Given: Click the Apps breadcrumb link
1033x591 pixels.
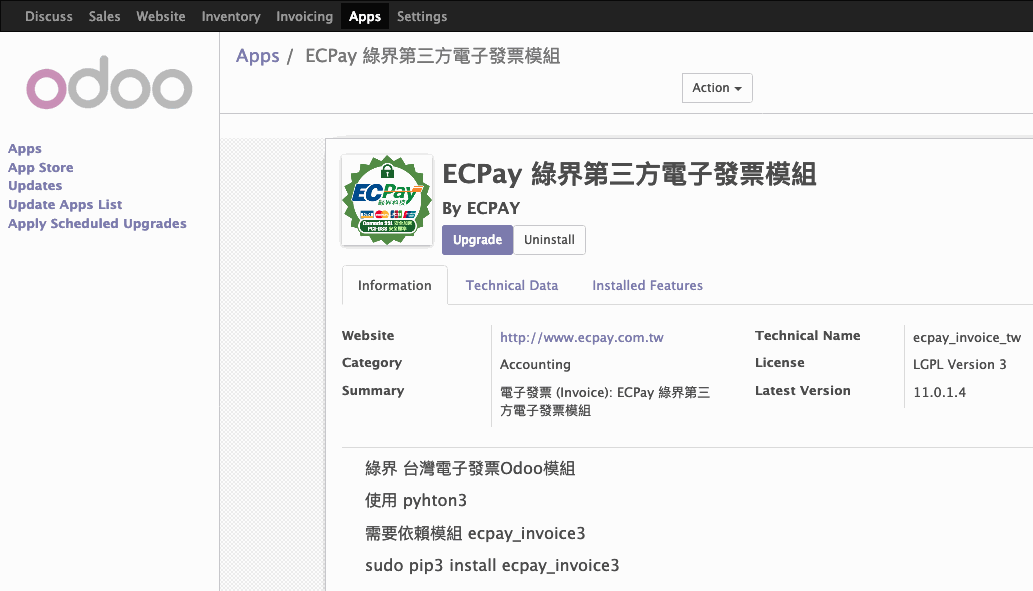Looking at the screenshot, I should tap(258, 56).
